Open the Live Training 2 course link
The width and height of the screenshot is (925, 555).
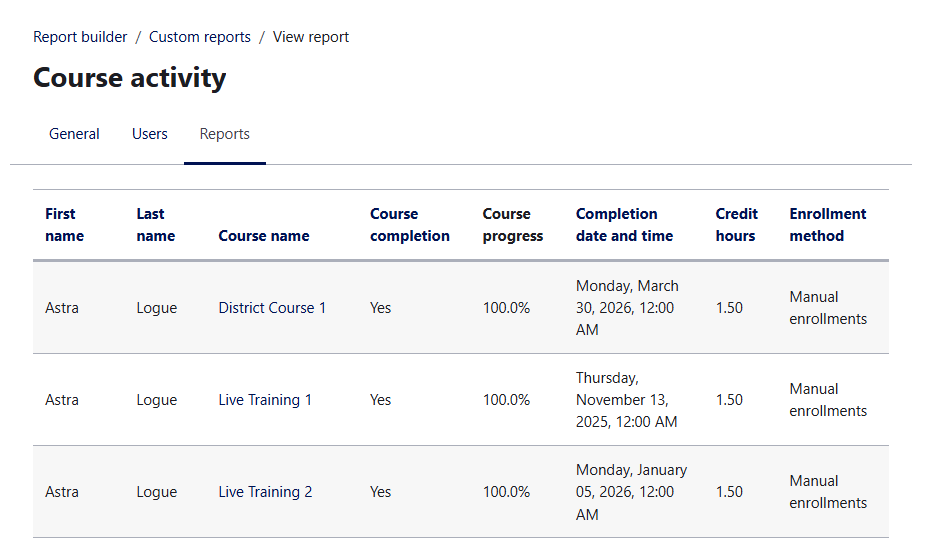[265, 492]
